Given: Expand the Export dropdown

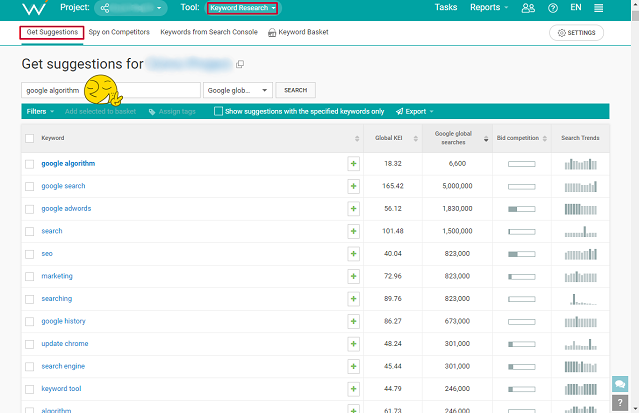Looking at the screenshot, I should tap(414, 111).
